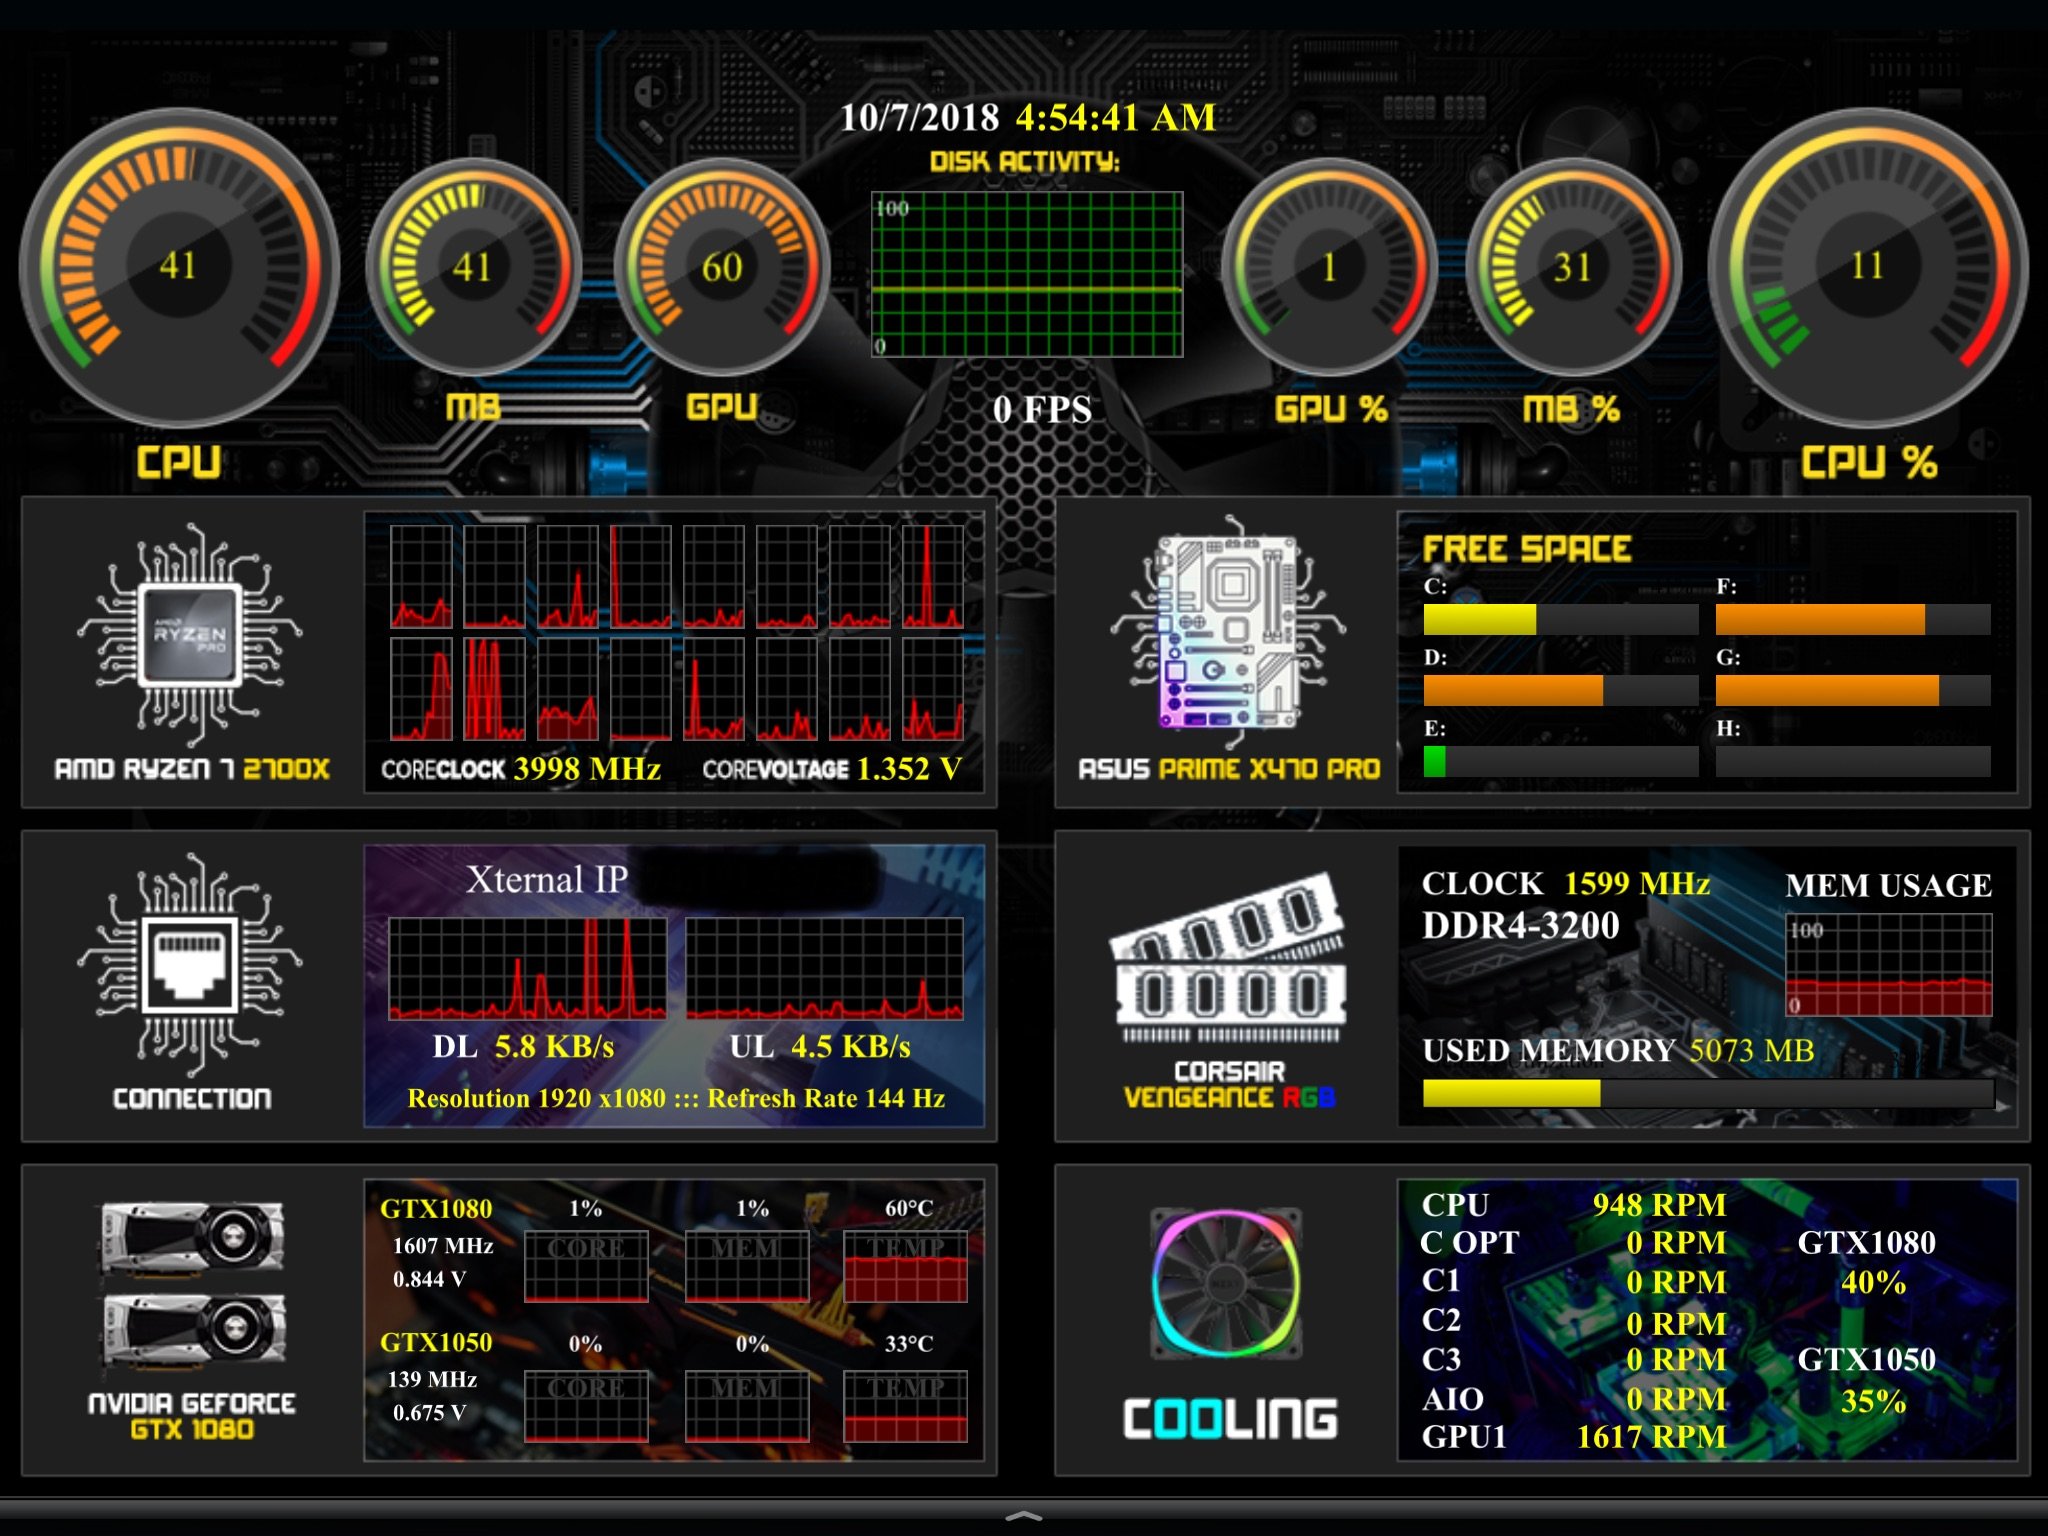Click the ASUS Prime X470 motherboard icon
2048x1536 pixels.
click(x=1228, y=632)
